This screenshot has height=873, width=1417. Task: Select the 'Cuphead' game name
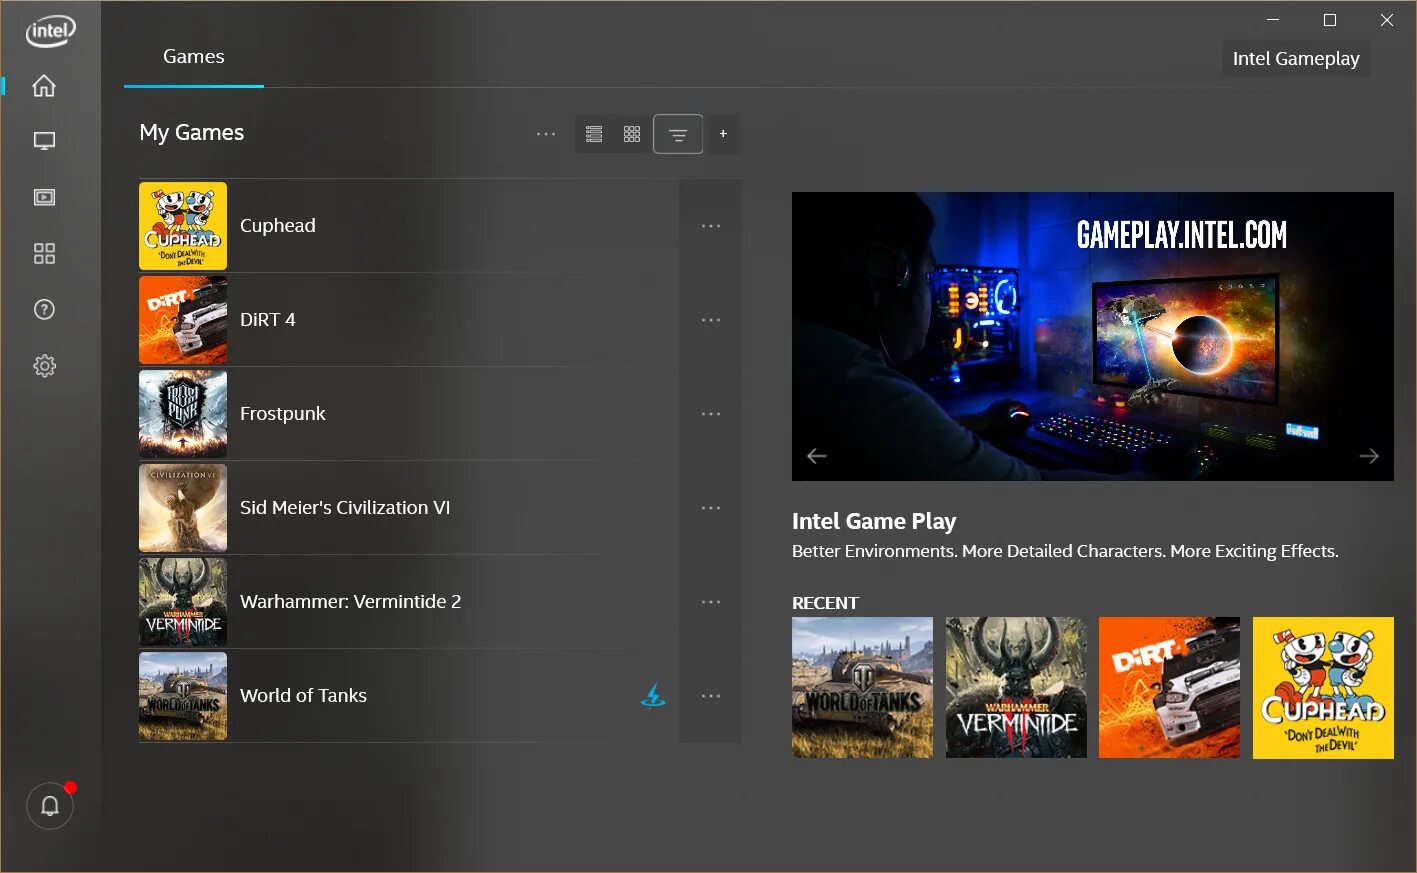tap(278, 226)
